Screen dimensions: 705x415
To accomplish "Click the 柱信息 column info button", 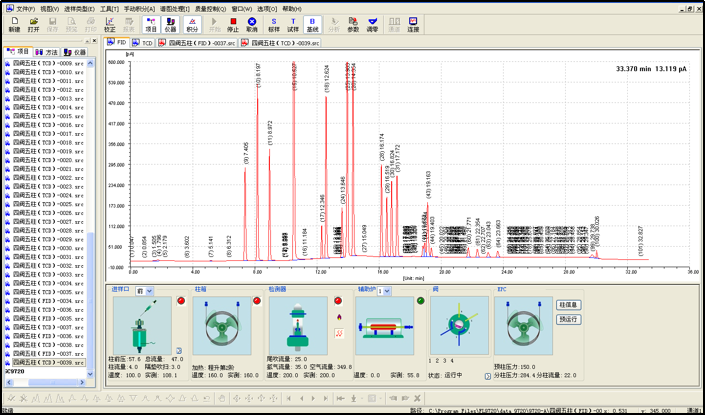I will tap(569, 305).
